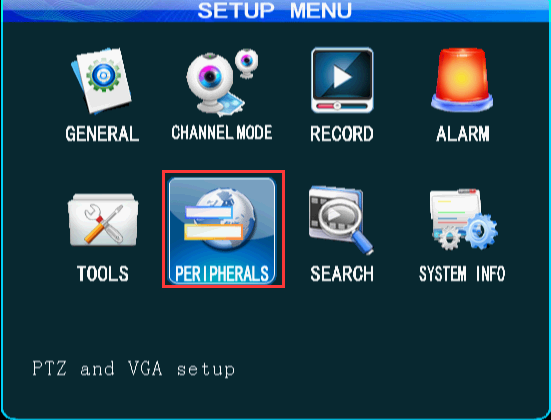This screenshot has width=551, height=420.
Task: Click the TOOLS label
Action: (103, 274)
